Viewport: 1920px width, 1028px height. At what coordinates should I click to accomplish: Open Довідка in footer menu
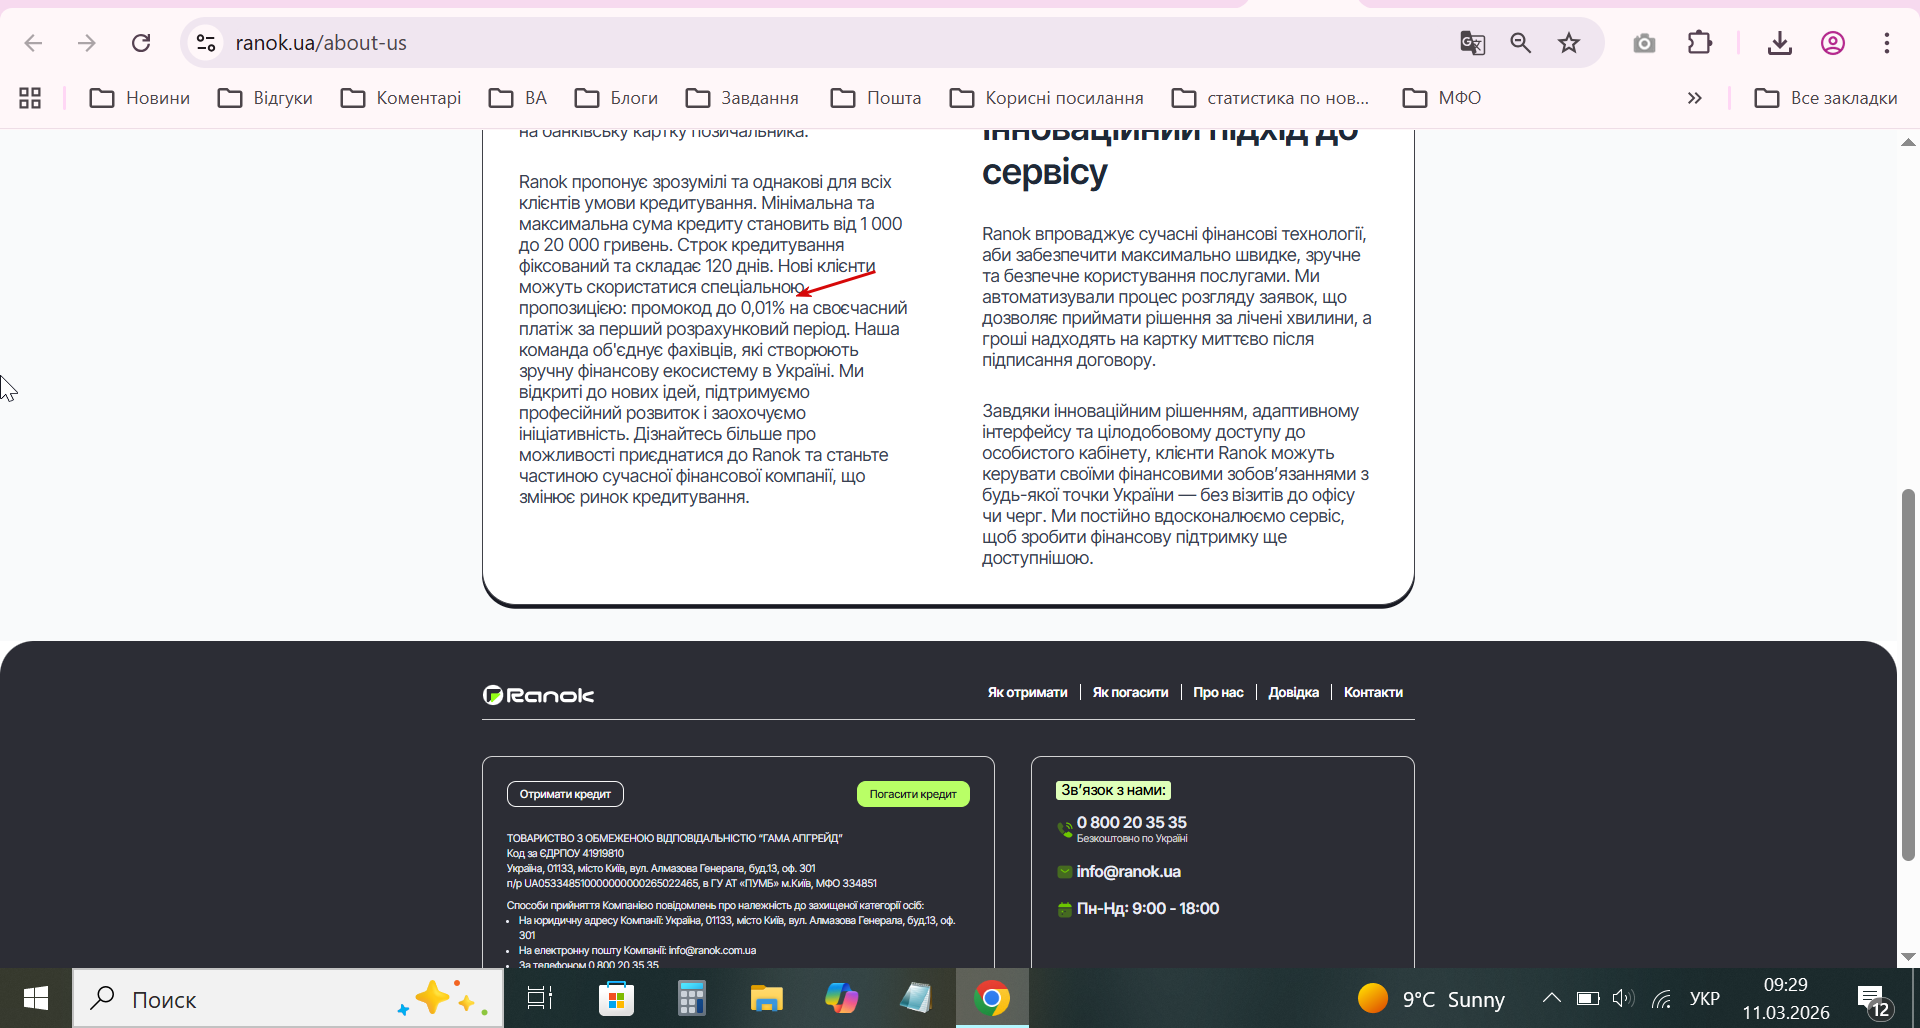1293,692
